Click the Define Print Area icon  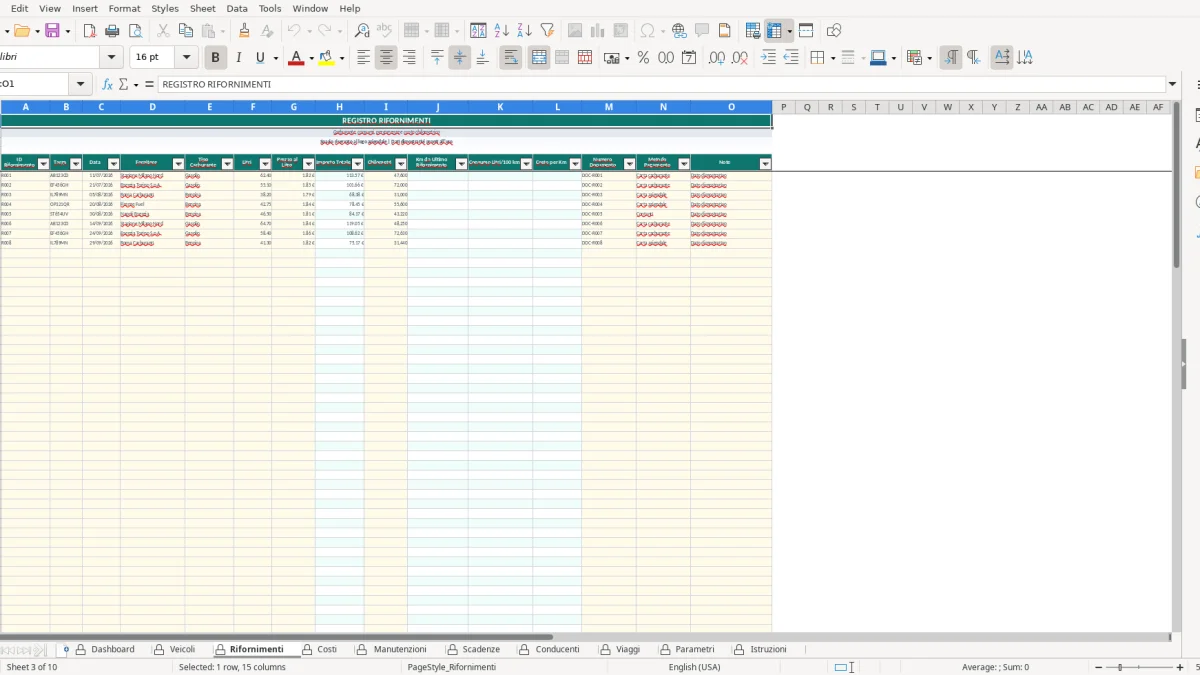754,31
